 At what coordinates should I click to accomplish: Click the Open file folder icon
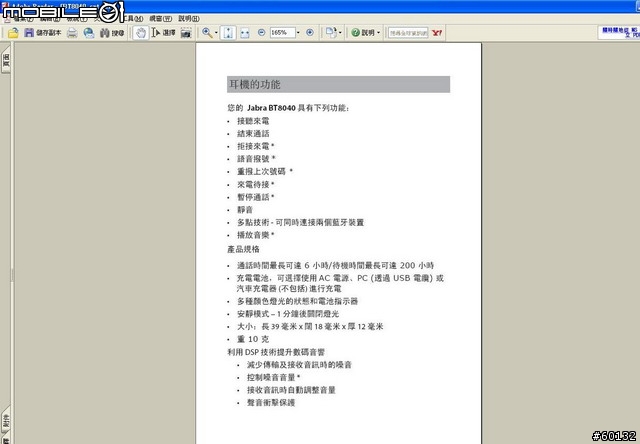click(13, 33)
